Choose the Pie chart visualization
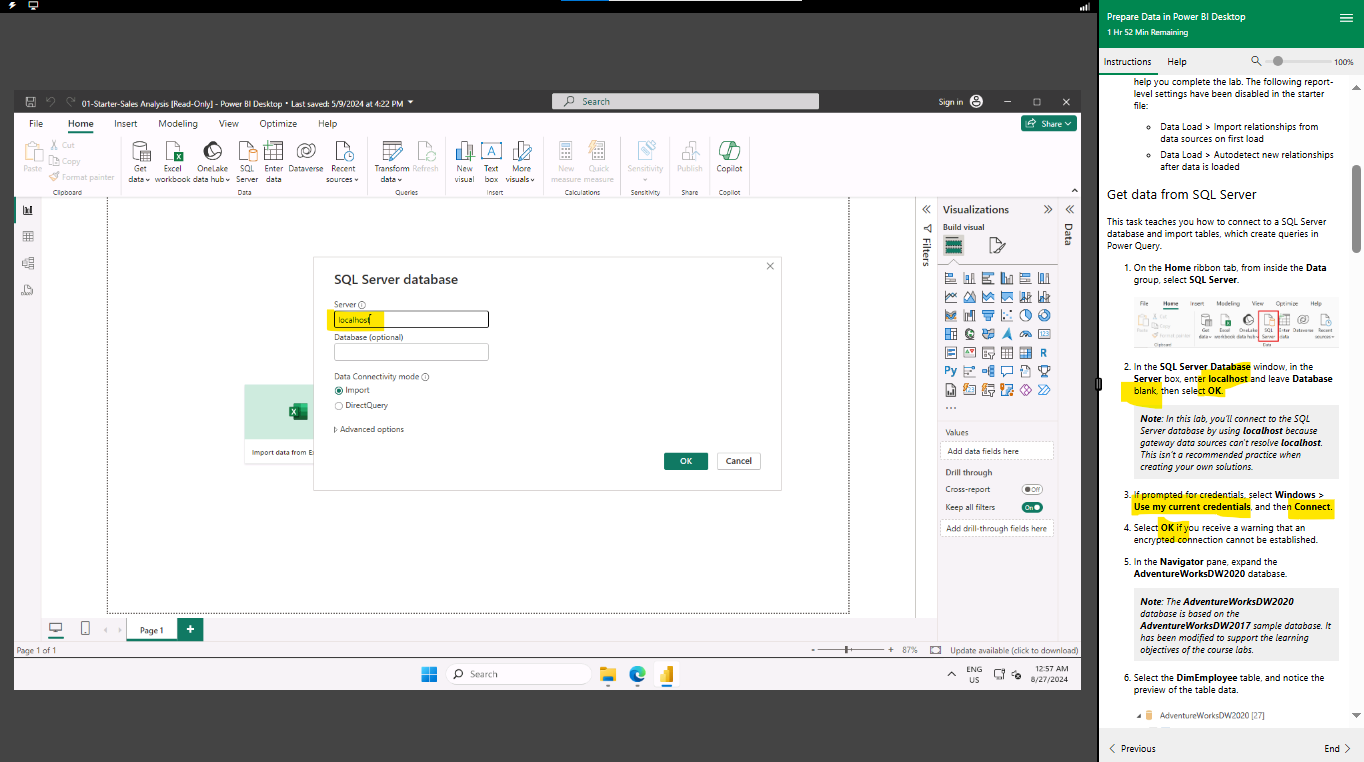1364x762 pixels. 1025,315
